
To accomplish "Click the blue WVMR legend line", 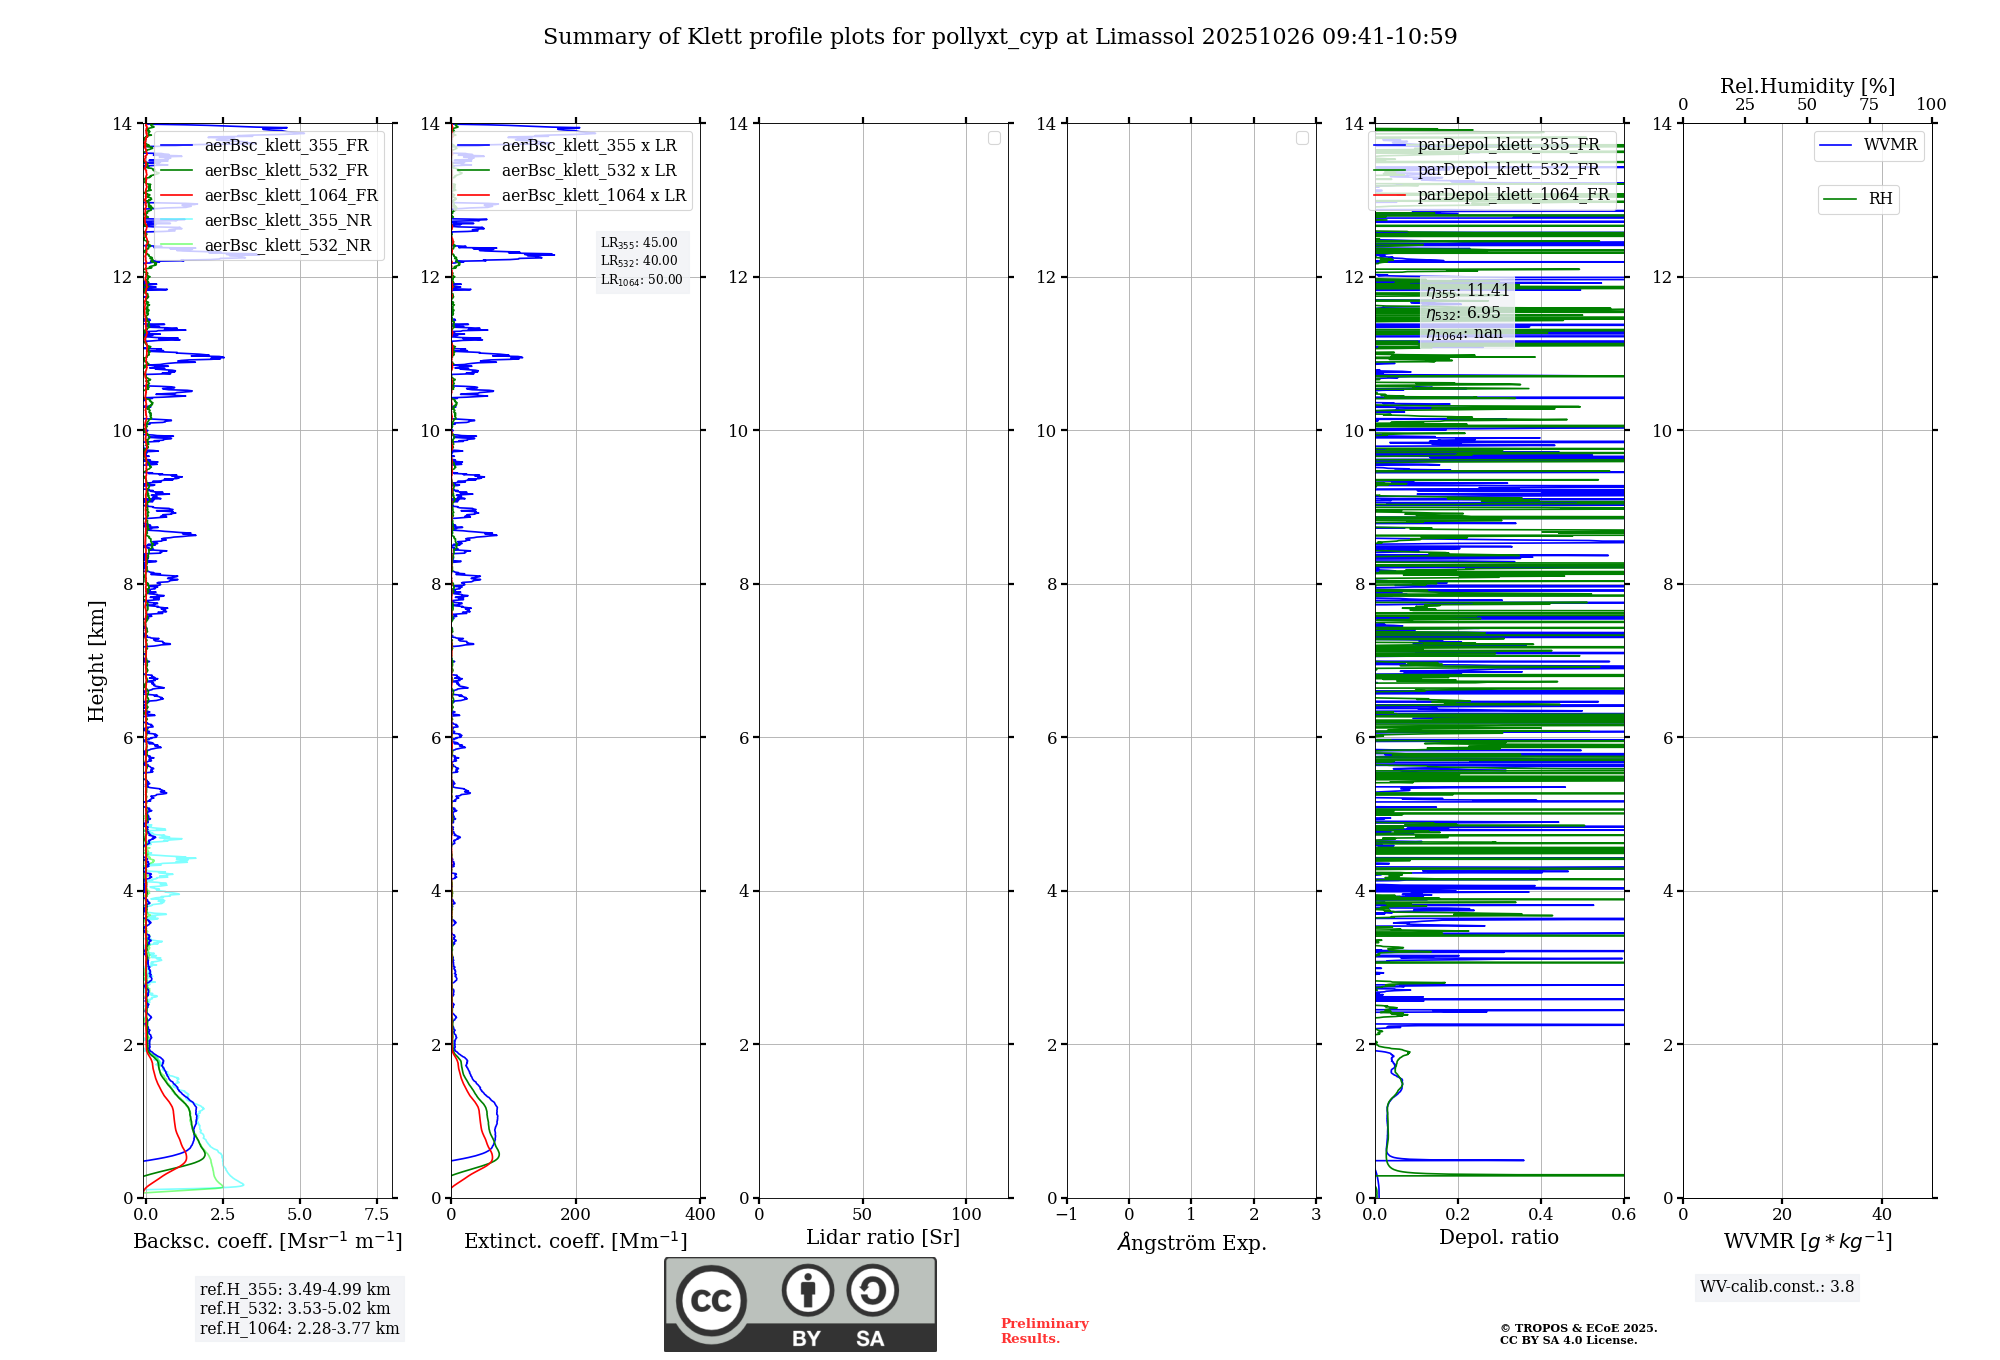I will [x=1836, y=146].
